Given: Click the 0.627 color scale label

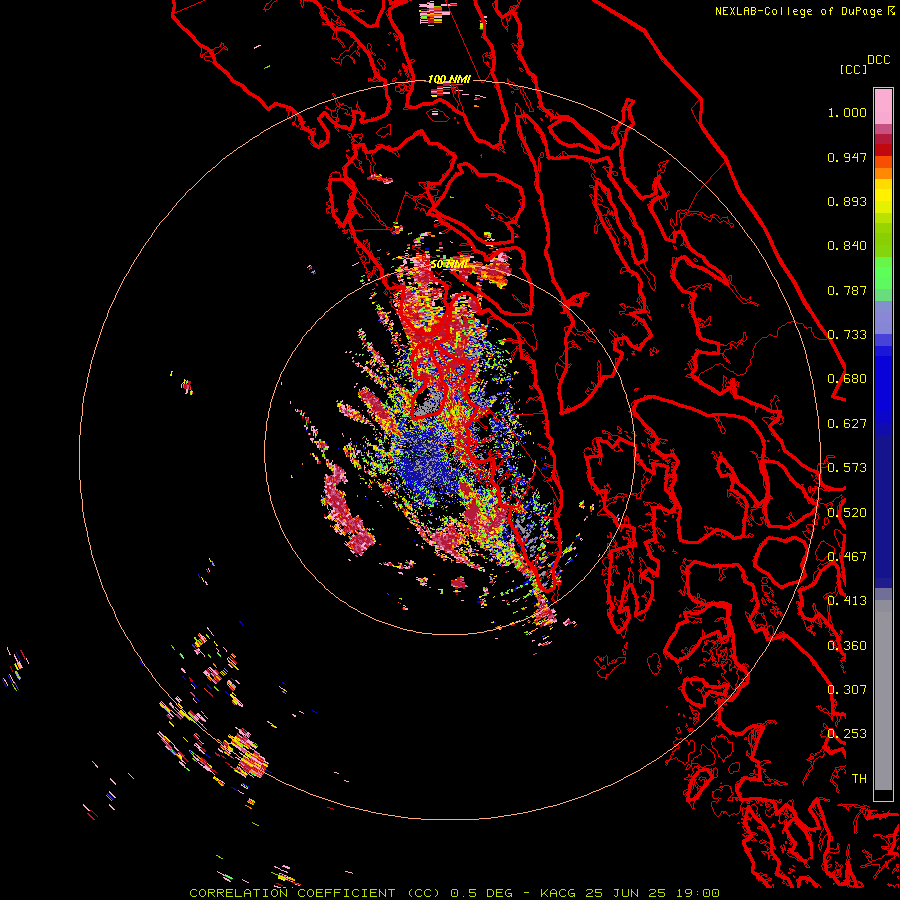Looking at the screenshot, I should pos(847,424).
